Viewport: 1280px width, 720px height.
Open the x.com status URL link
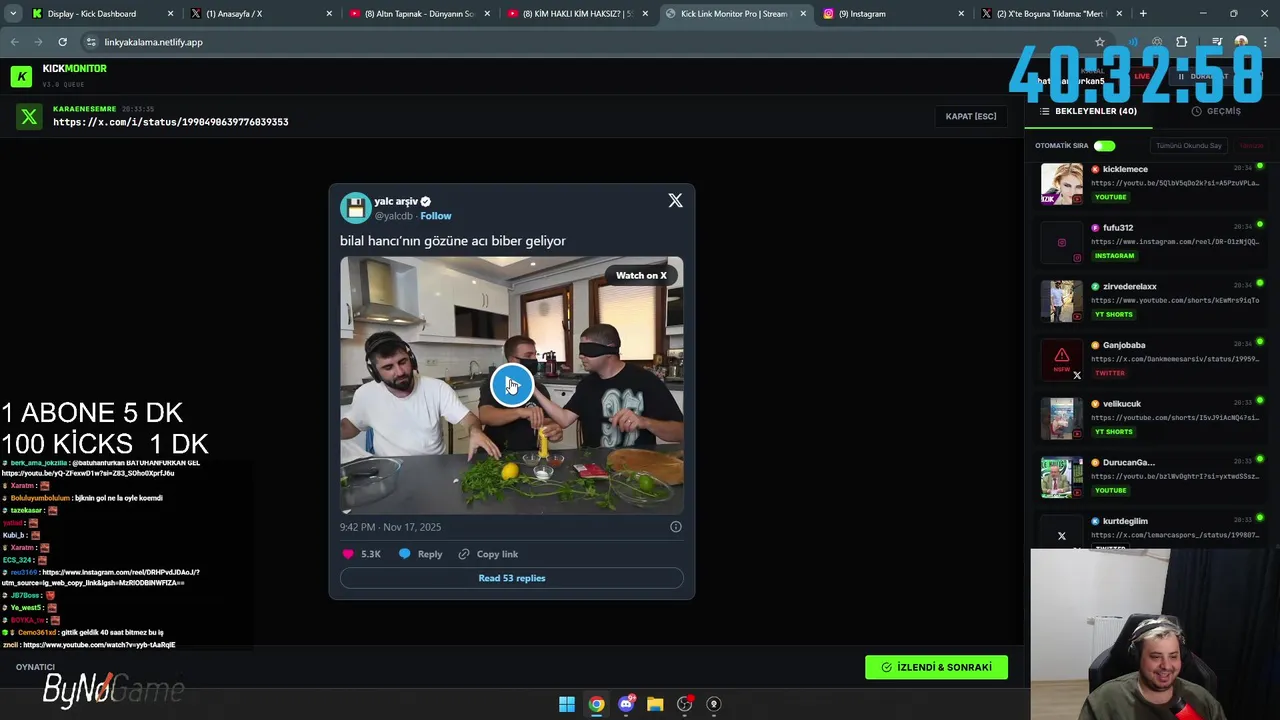click(171, 122)
